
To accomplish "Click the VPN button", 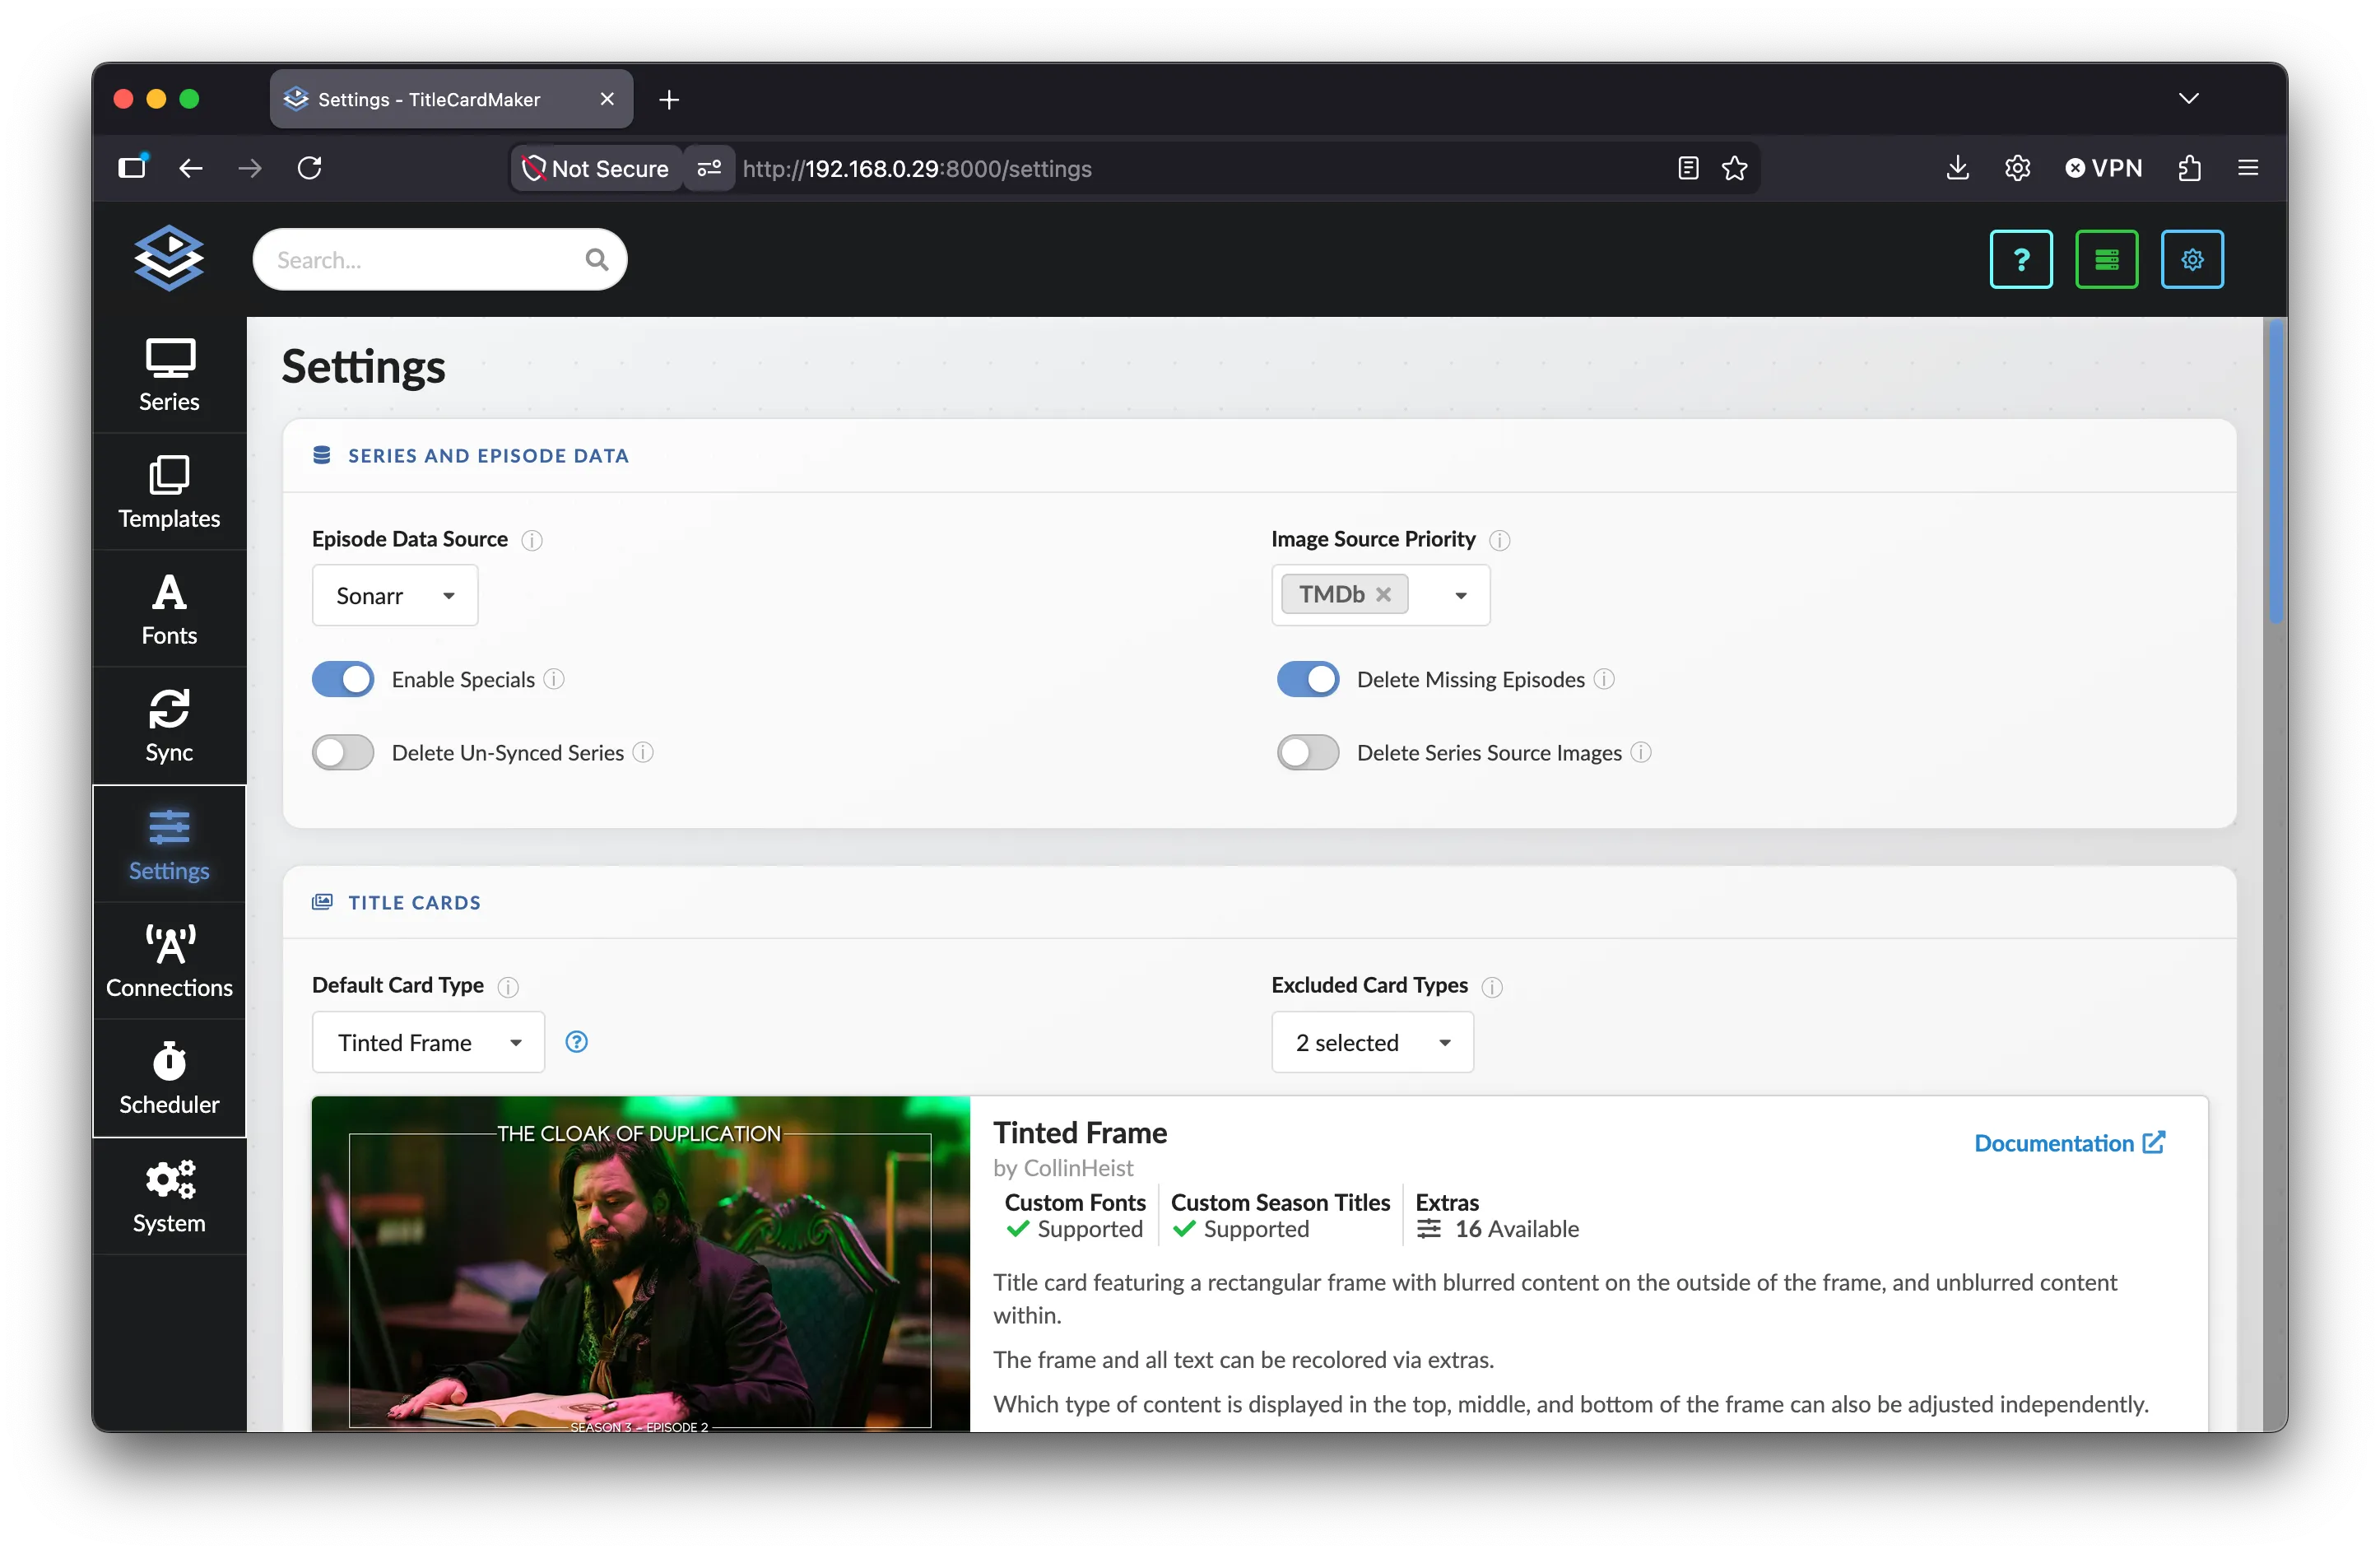I will click(2104, 168).
